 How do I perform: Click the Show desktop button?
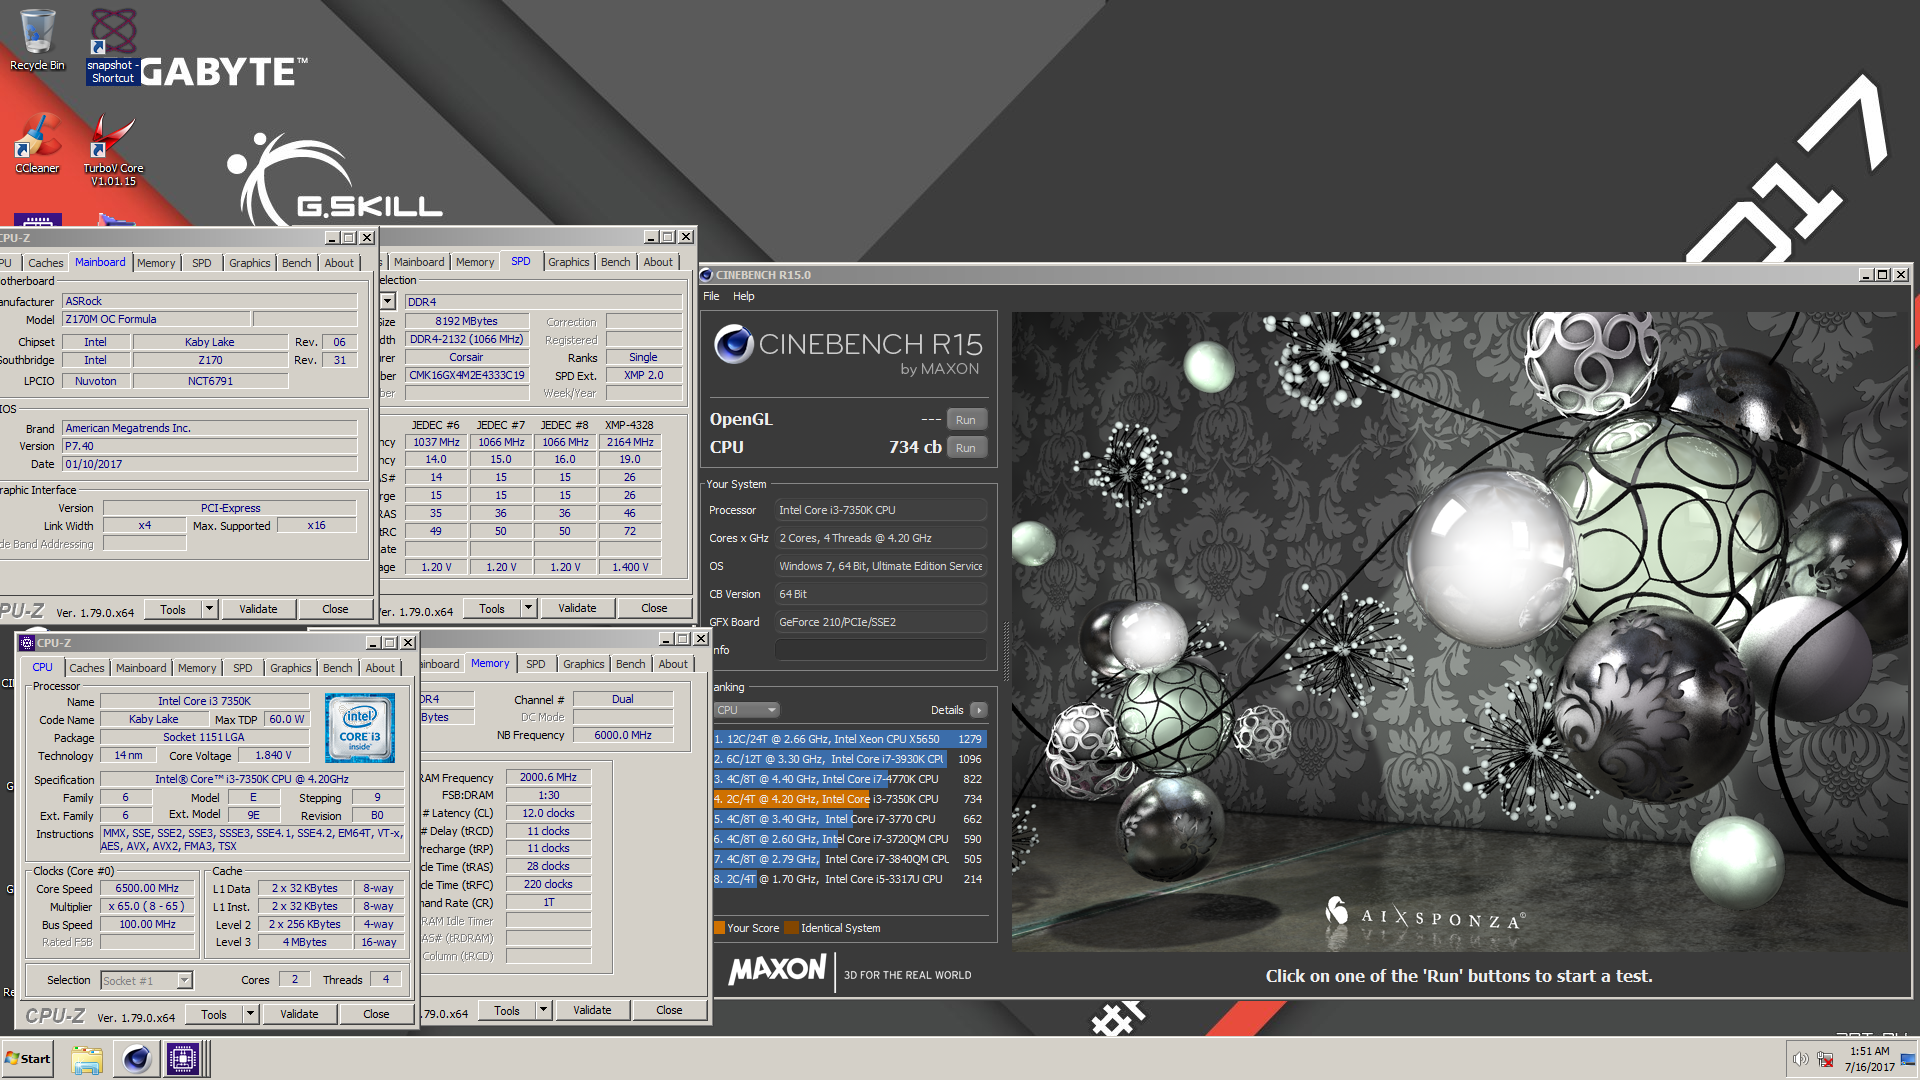point(1909,1059)
